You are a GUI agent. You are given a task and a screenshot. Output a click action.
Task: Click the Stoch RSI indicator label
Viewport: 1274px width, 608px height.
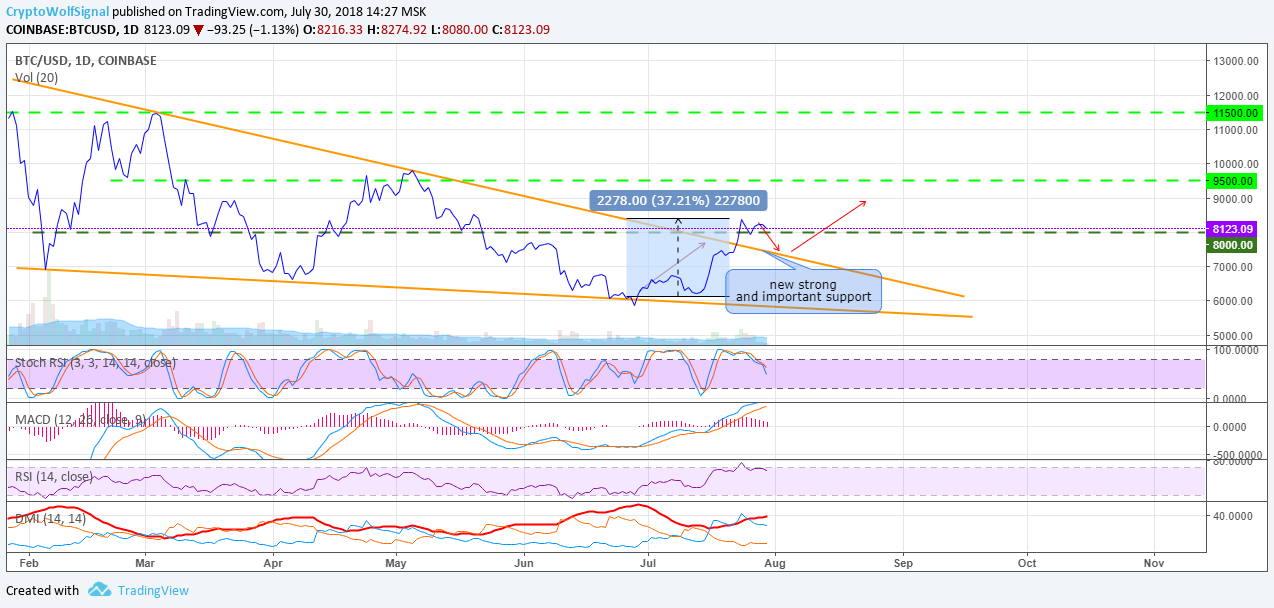(x=95, y=362)
